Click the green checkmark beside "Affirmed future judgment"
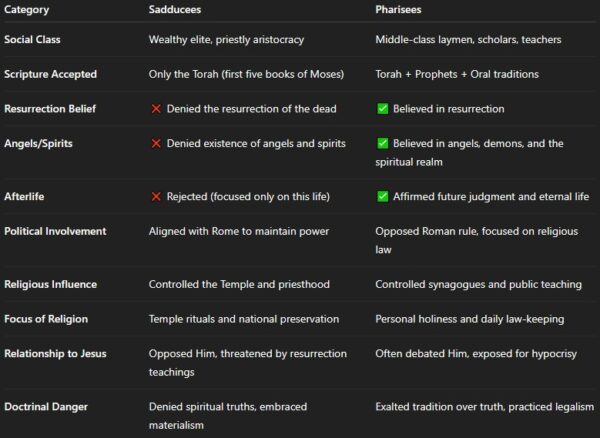This screenshot has height=438, width=600. (382, 195)
